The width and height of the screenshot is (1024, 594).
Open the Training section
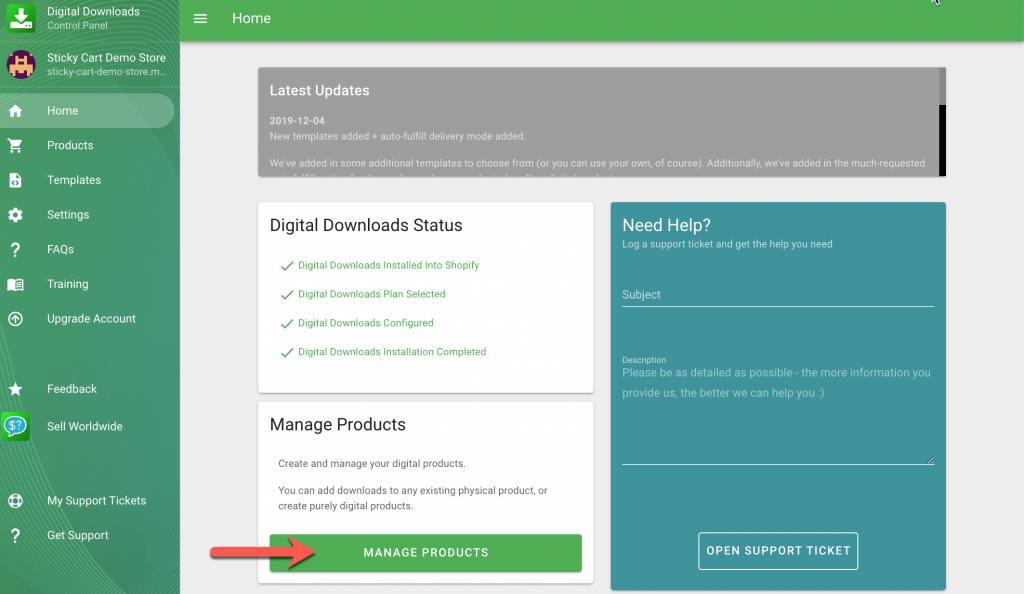[89, 284]
